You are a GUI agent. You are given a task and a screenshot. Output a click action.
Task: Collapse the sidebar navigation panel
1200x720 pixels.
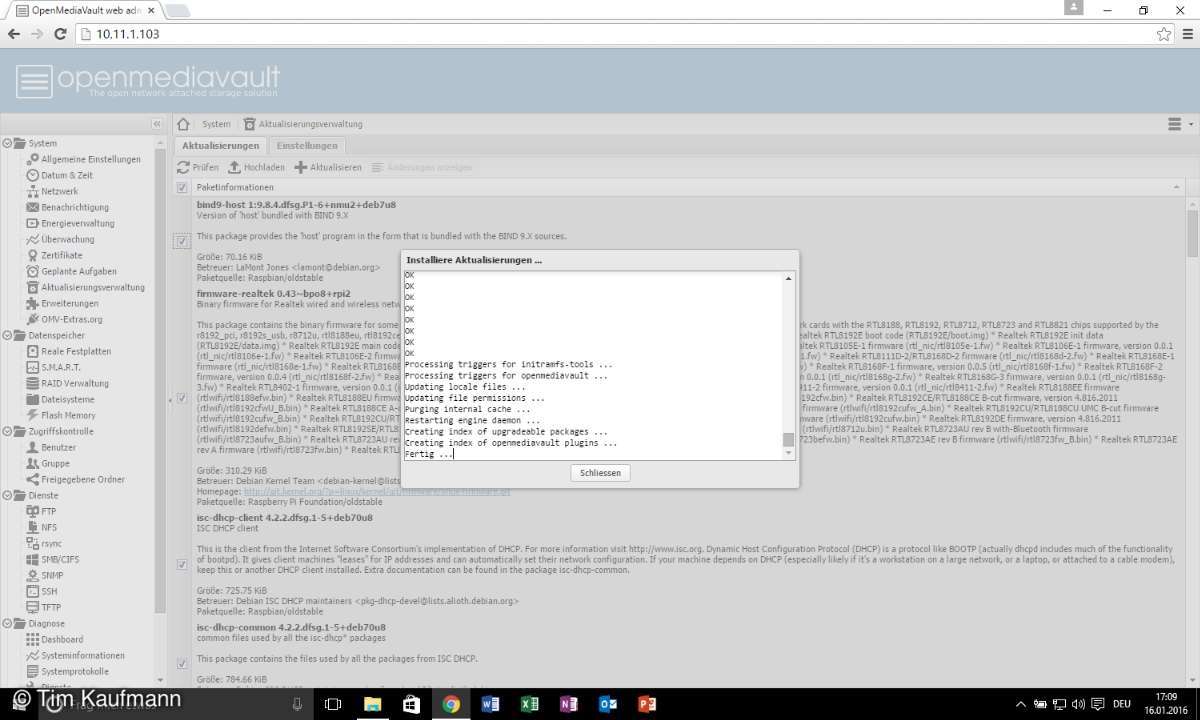pyautogui.click(x=157, y=124)
